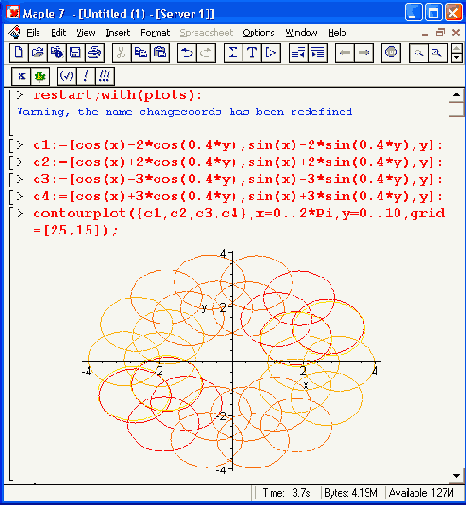
Task: Toggle the x standard math notation button
Action: tap(21, 76)
